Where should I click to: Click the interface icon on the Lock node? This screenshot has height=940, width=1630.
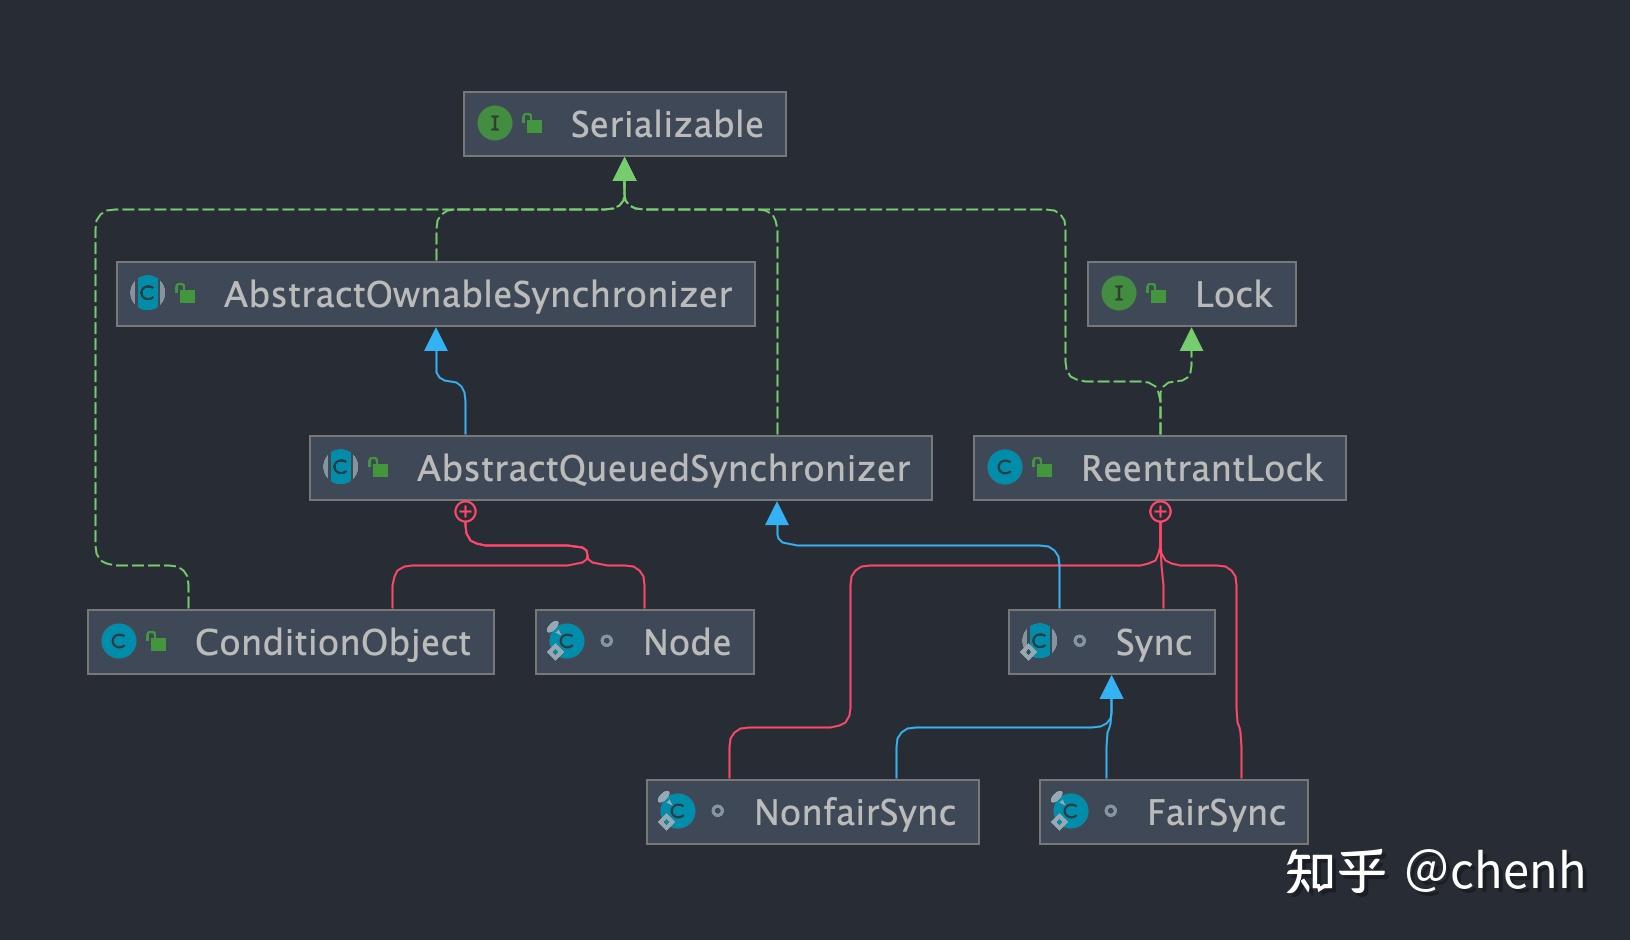coord(1118,294)
